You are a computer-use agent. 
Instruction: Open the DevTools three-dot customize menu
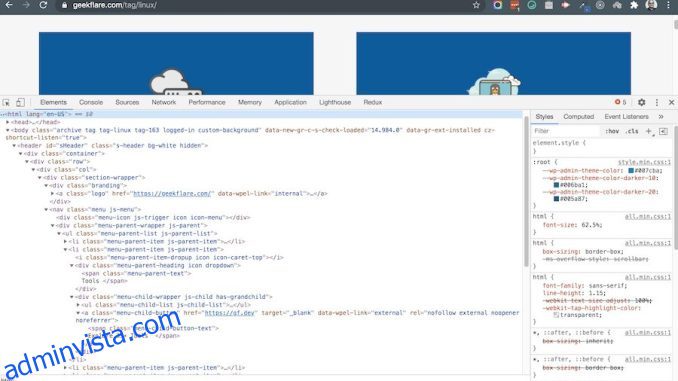[657, 102]
